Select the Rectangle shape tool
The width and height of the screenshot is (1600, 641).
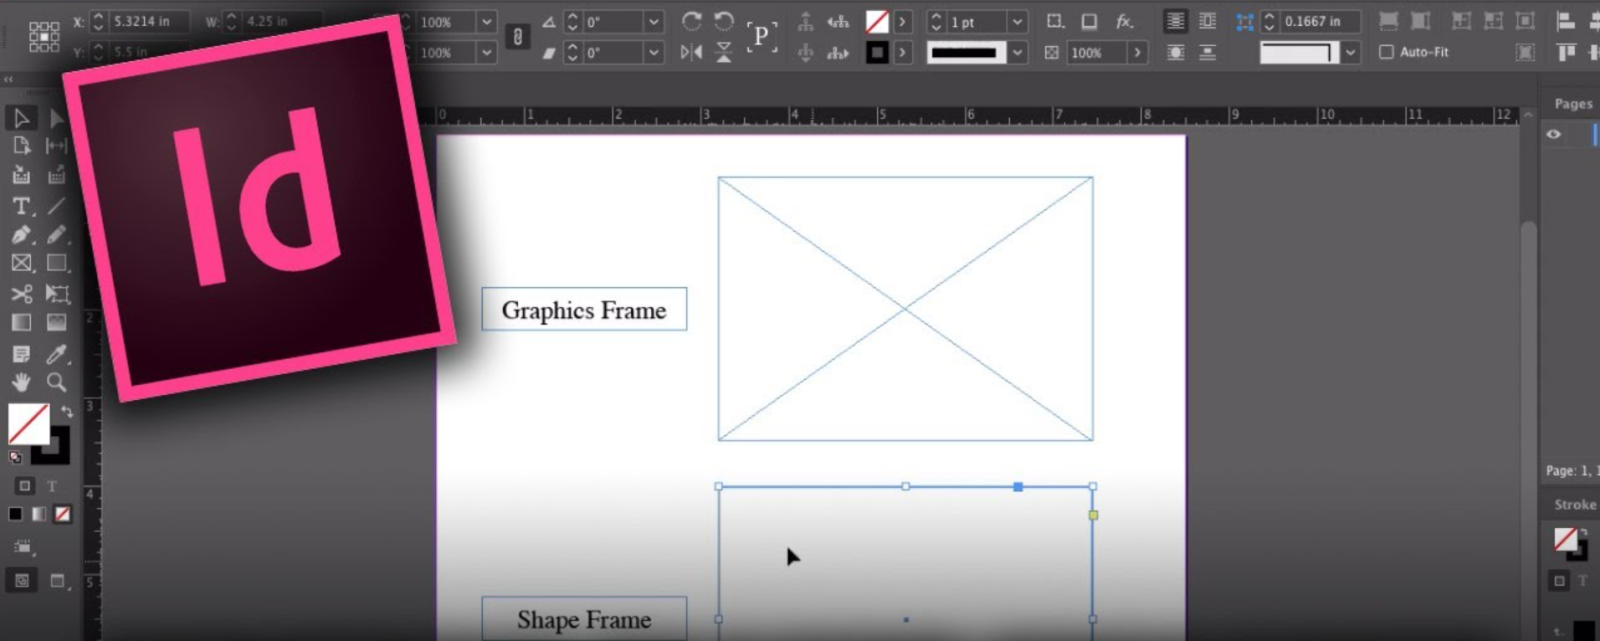click(x=57, y=263)
